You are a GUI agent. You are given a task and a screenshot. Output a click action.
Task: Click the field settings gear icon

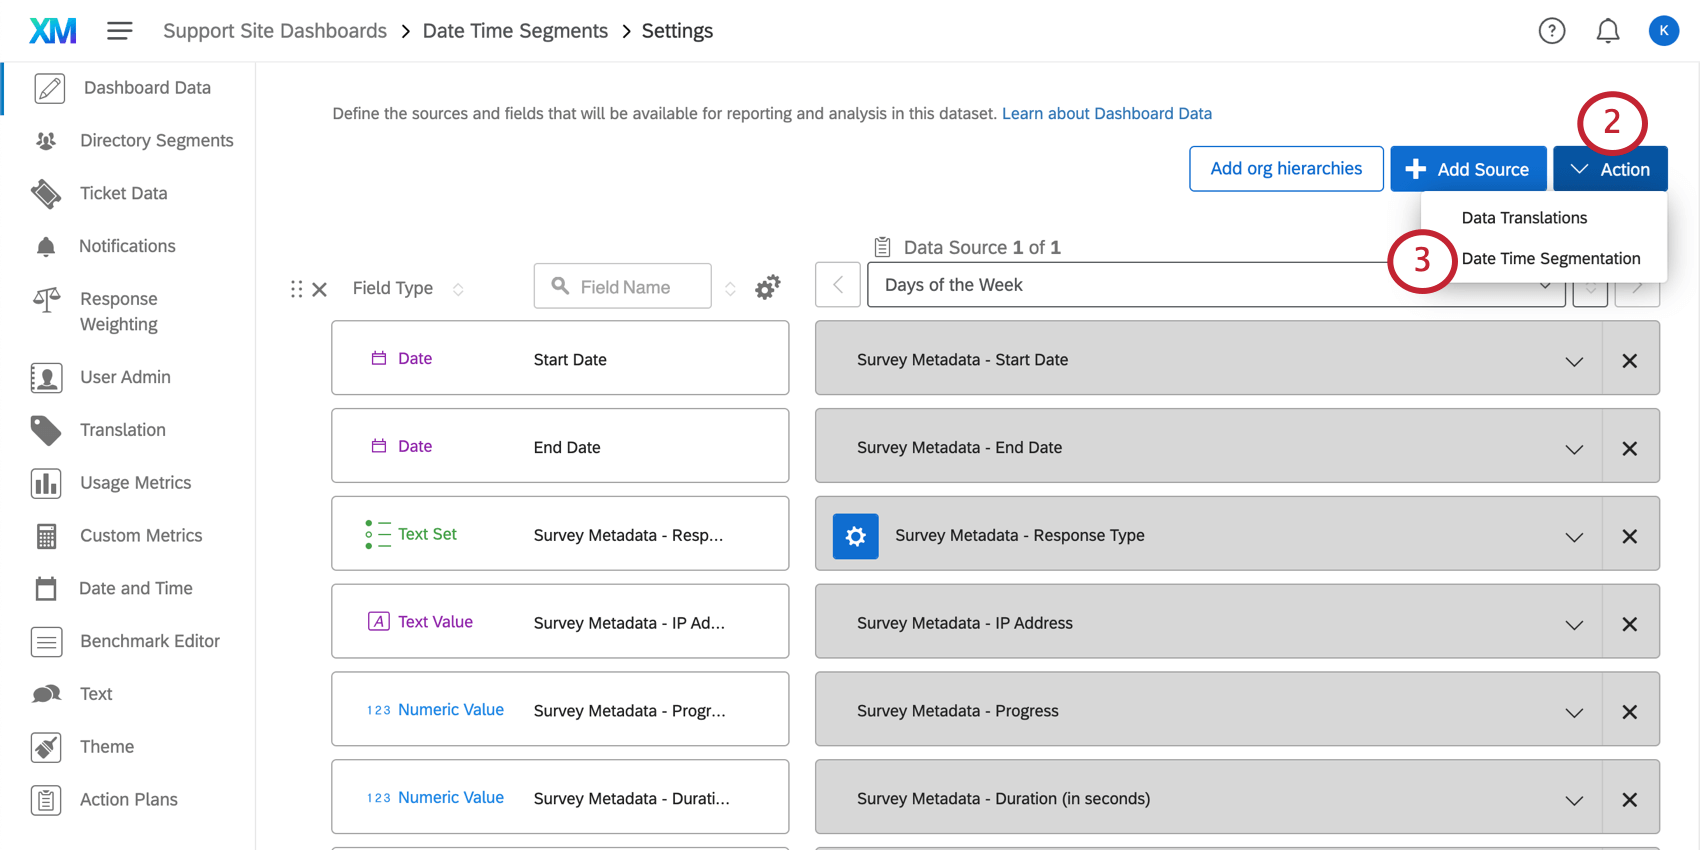pyautogui.click(x=767, y=288)
